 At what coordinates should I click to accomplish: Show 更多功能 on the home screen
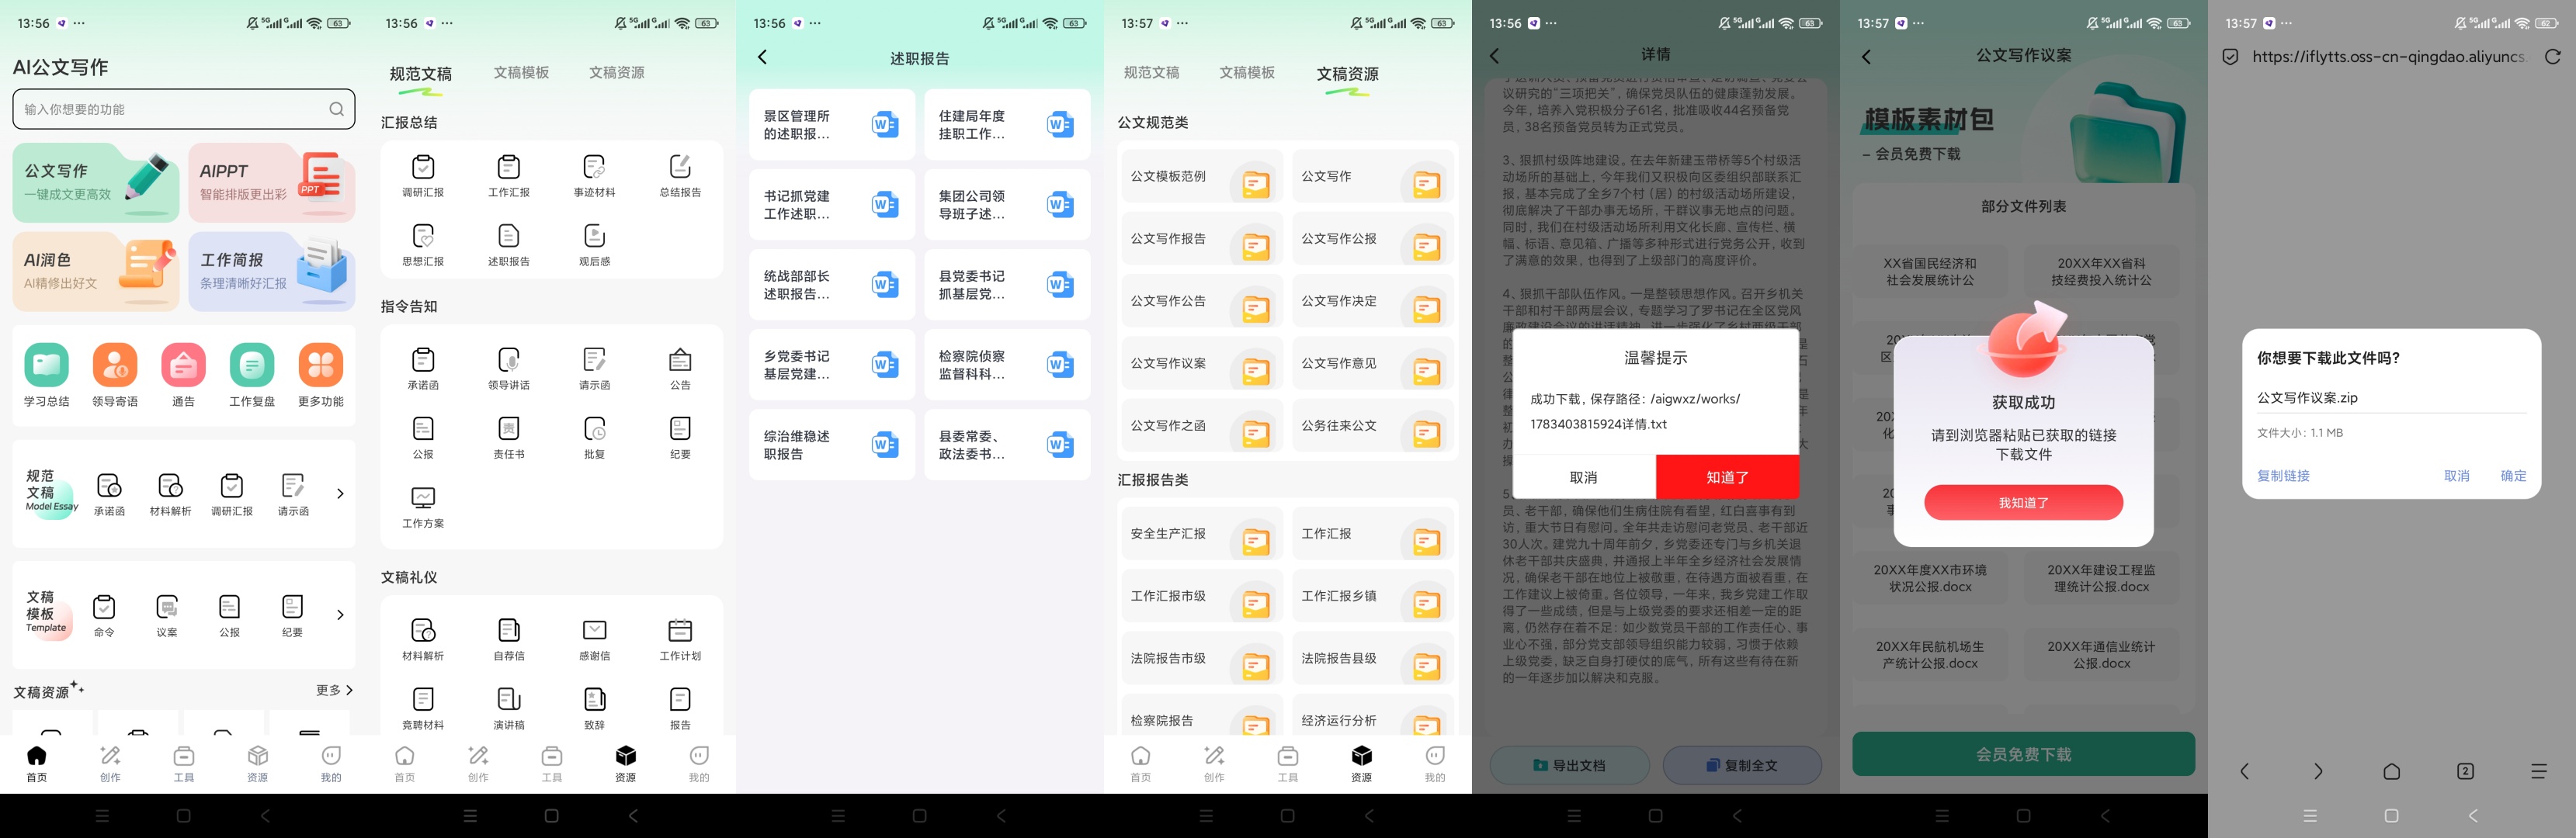tap(321, 375)
